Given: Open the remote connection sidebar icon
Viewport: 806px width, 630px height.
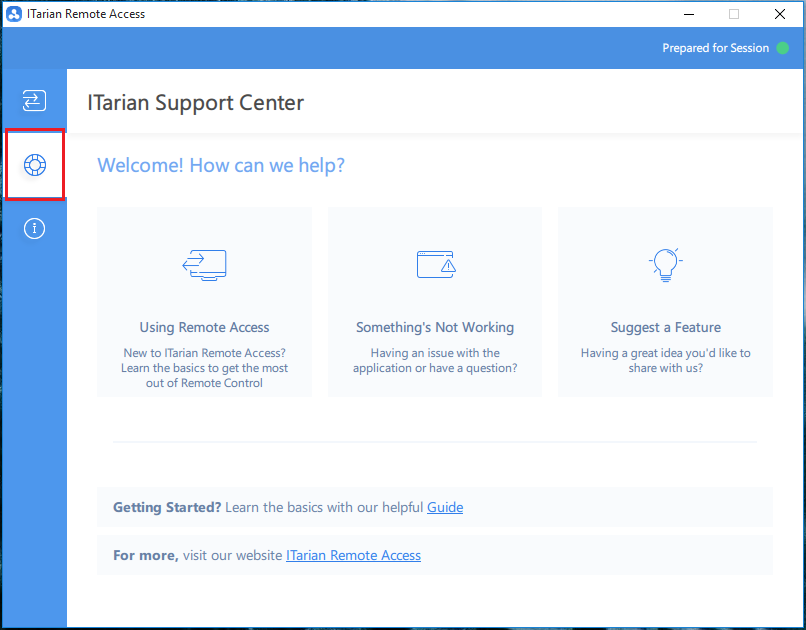Looking at the screenshot, I should pyautogui.click(x=34, y=100).
